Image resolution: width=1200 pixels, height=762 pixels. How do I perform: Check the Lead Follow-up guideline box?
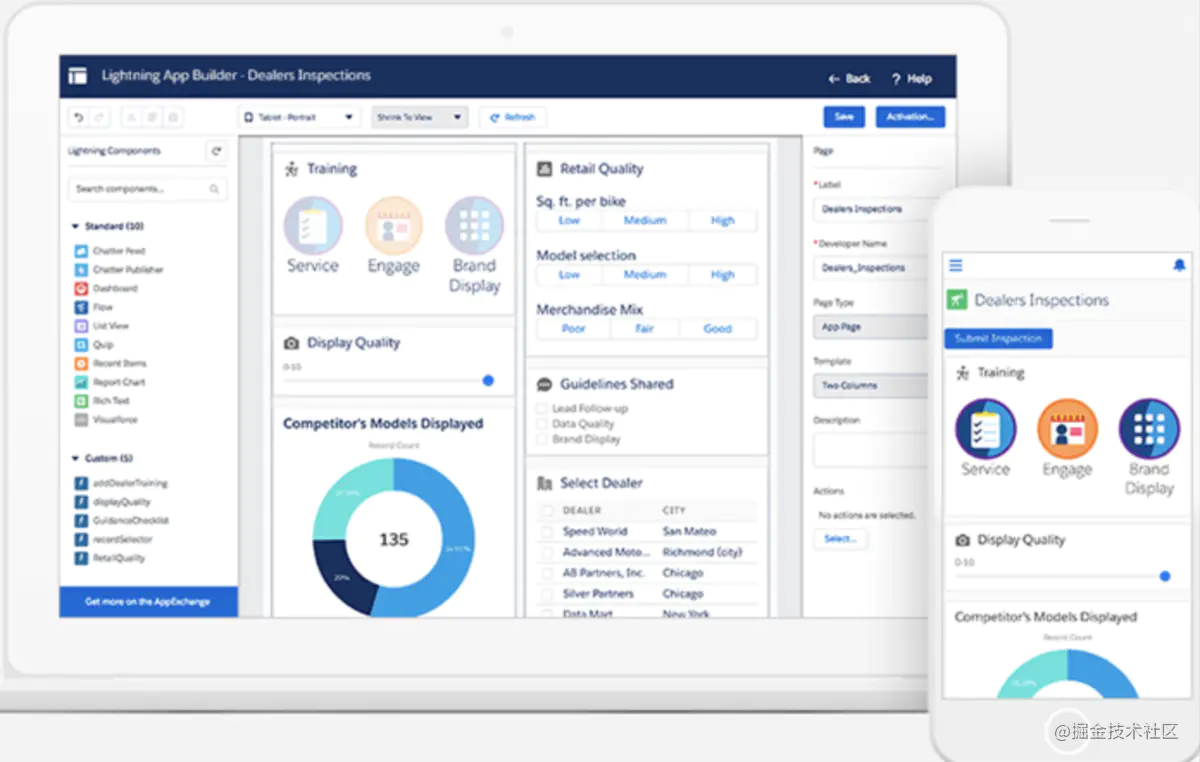542,409
